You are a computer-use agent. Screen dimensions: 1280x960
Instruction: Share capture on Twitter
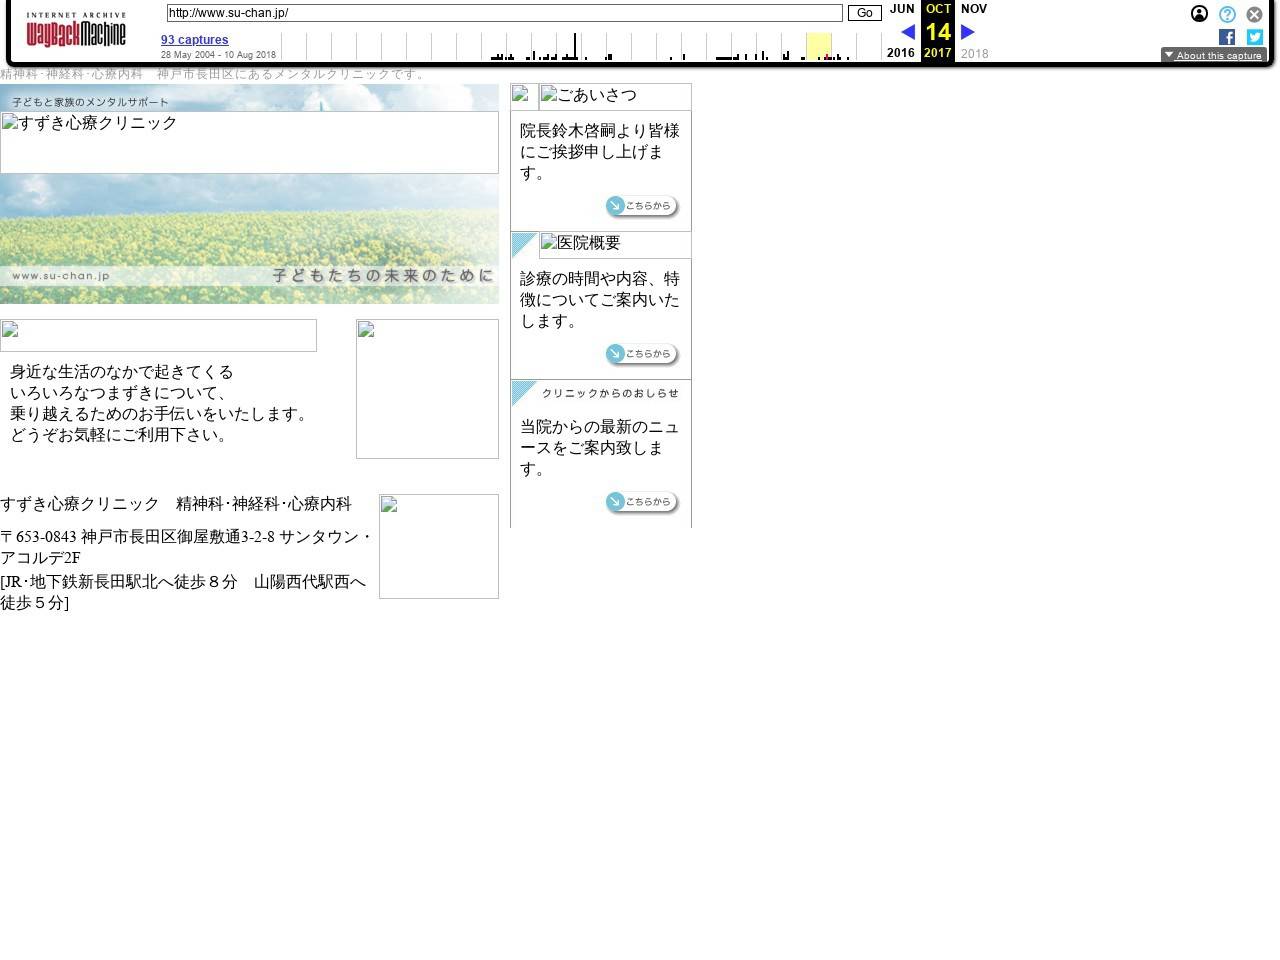[x=1254, y=37]
